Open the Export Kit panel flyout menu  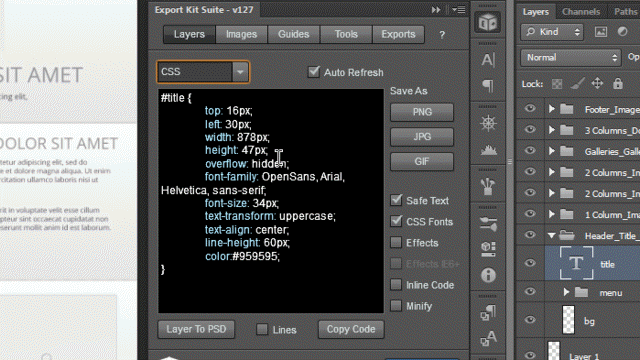coord(459,10)
